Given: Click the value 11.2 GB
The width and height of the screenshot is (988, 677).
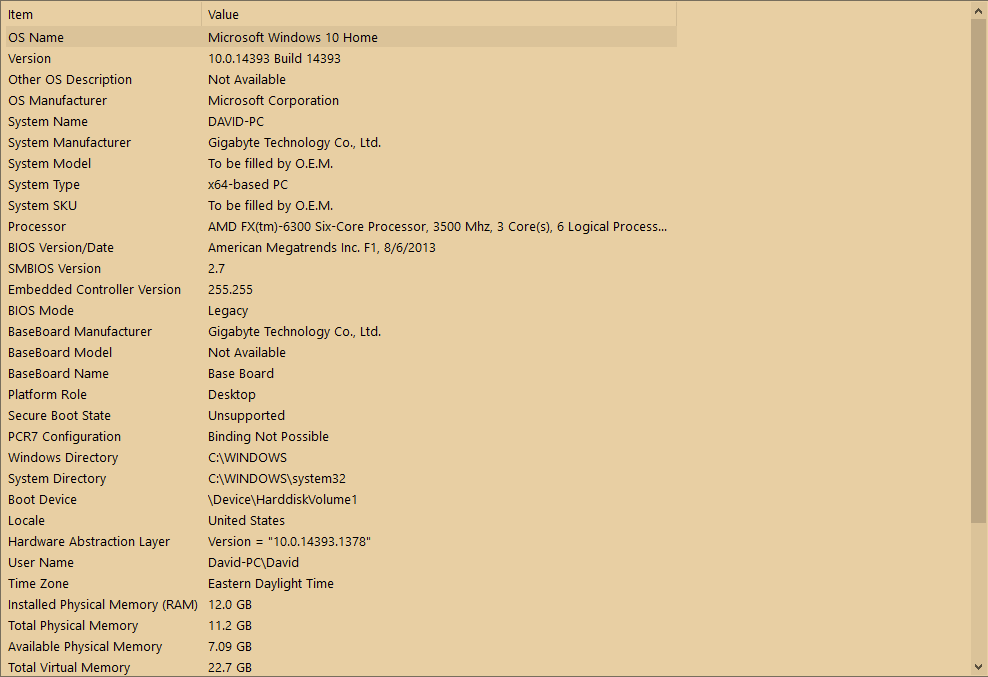Looking at the screenshot, I should [x=230, y=626].
